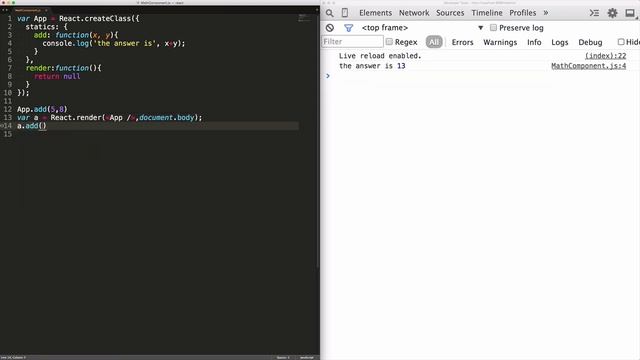Viewport: 640px width, 360px height.
Task: Clear the console log
Action: tap(330, 28)
